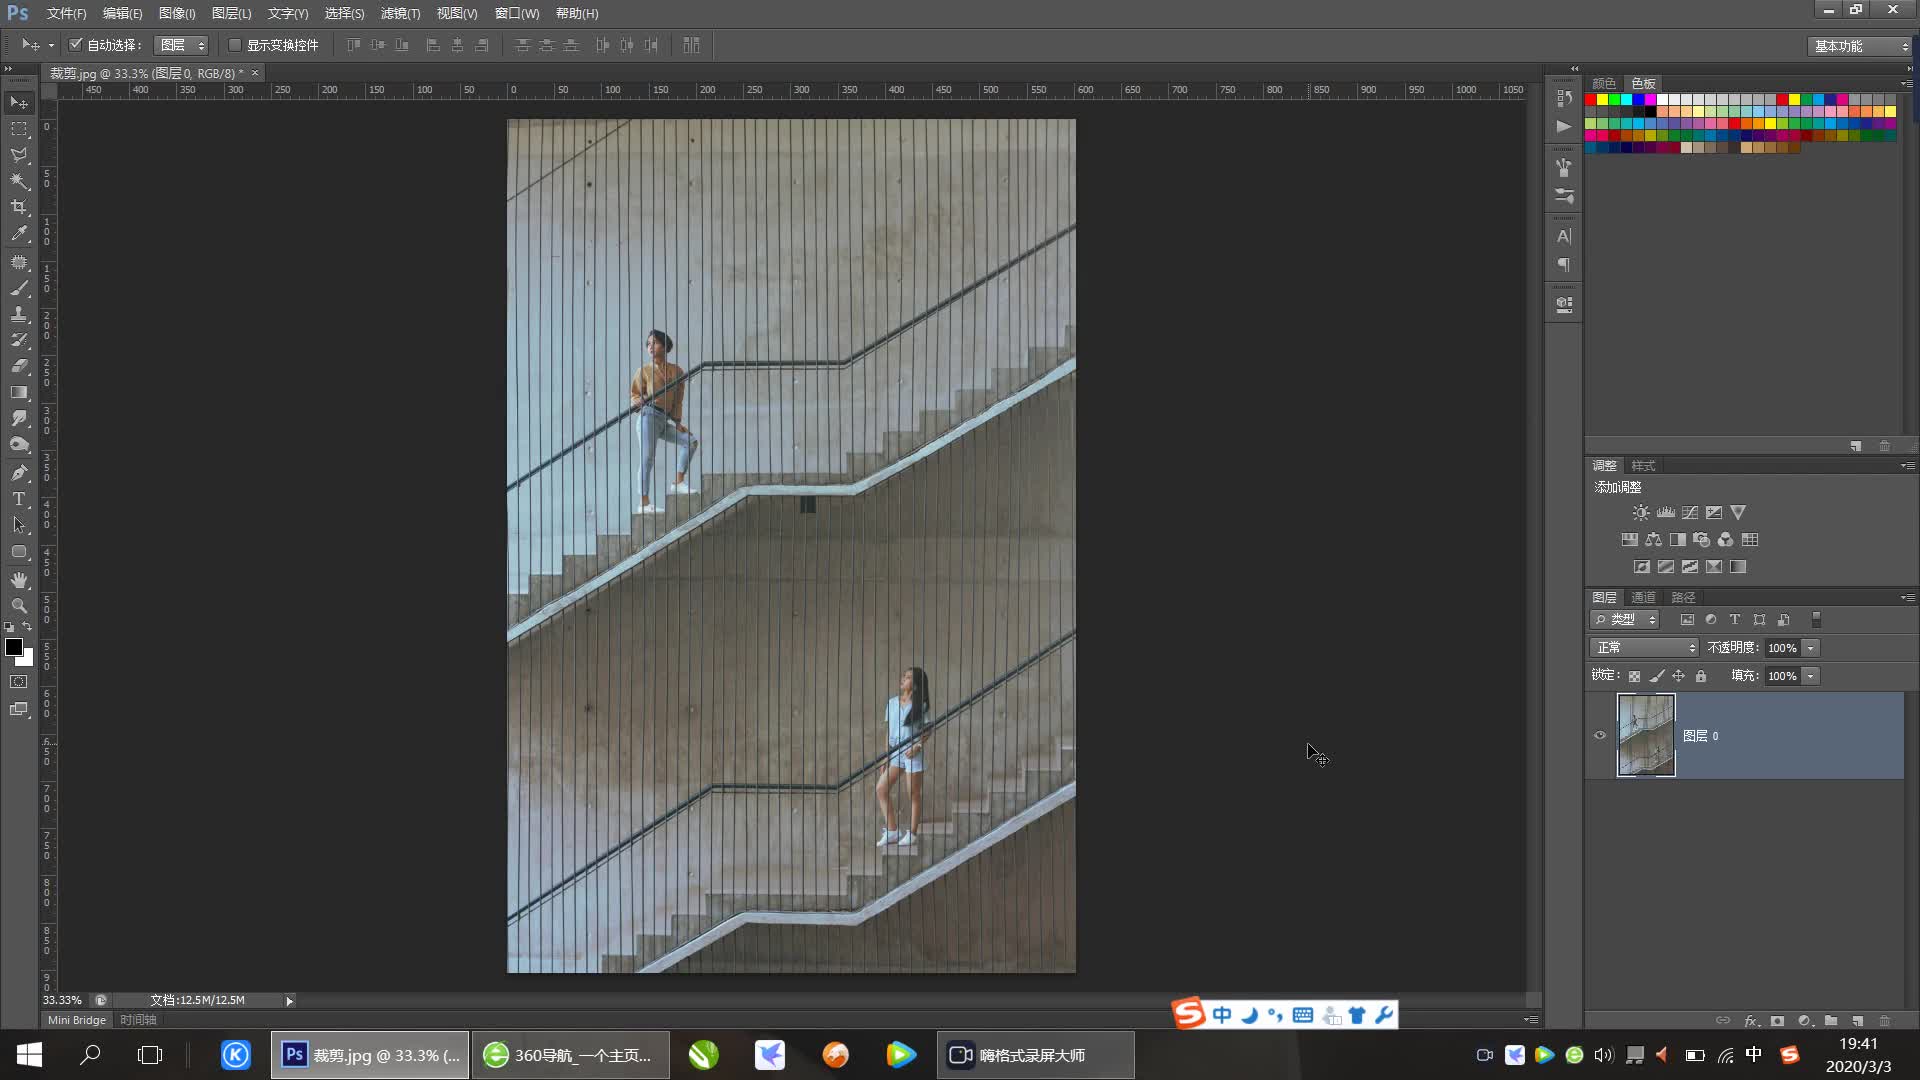This screenshot has height=1080, width=1920.
Task: Select the Zoom tool
Action: pyautogui.click(x=19, y=606)
